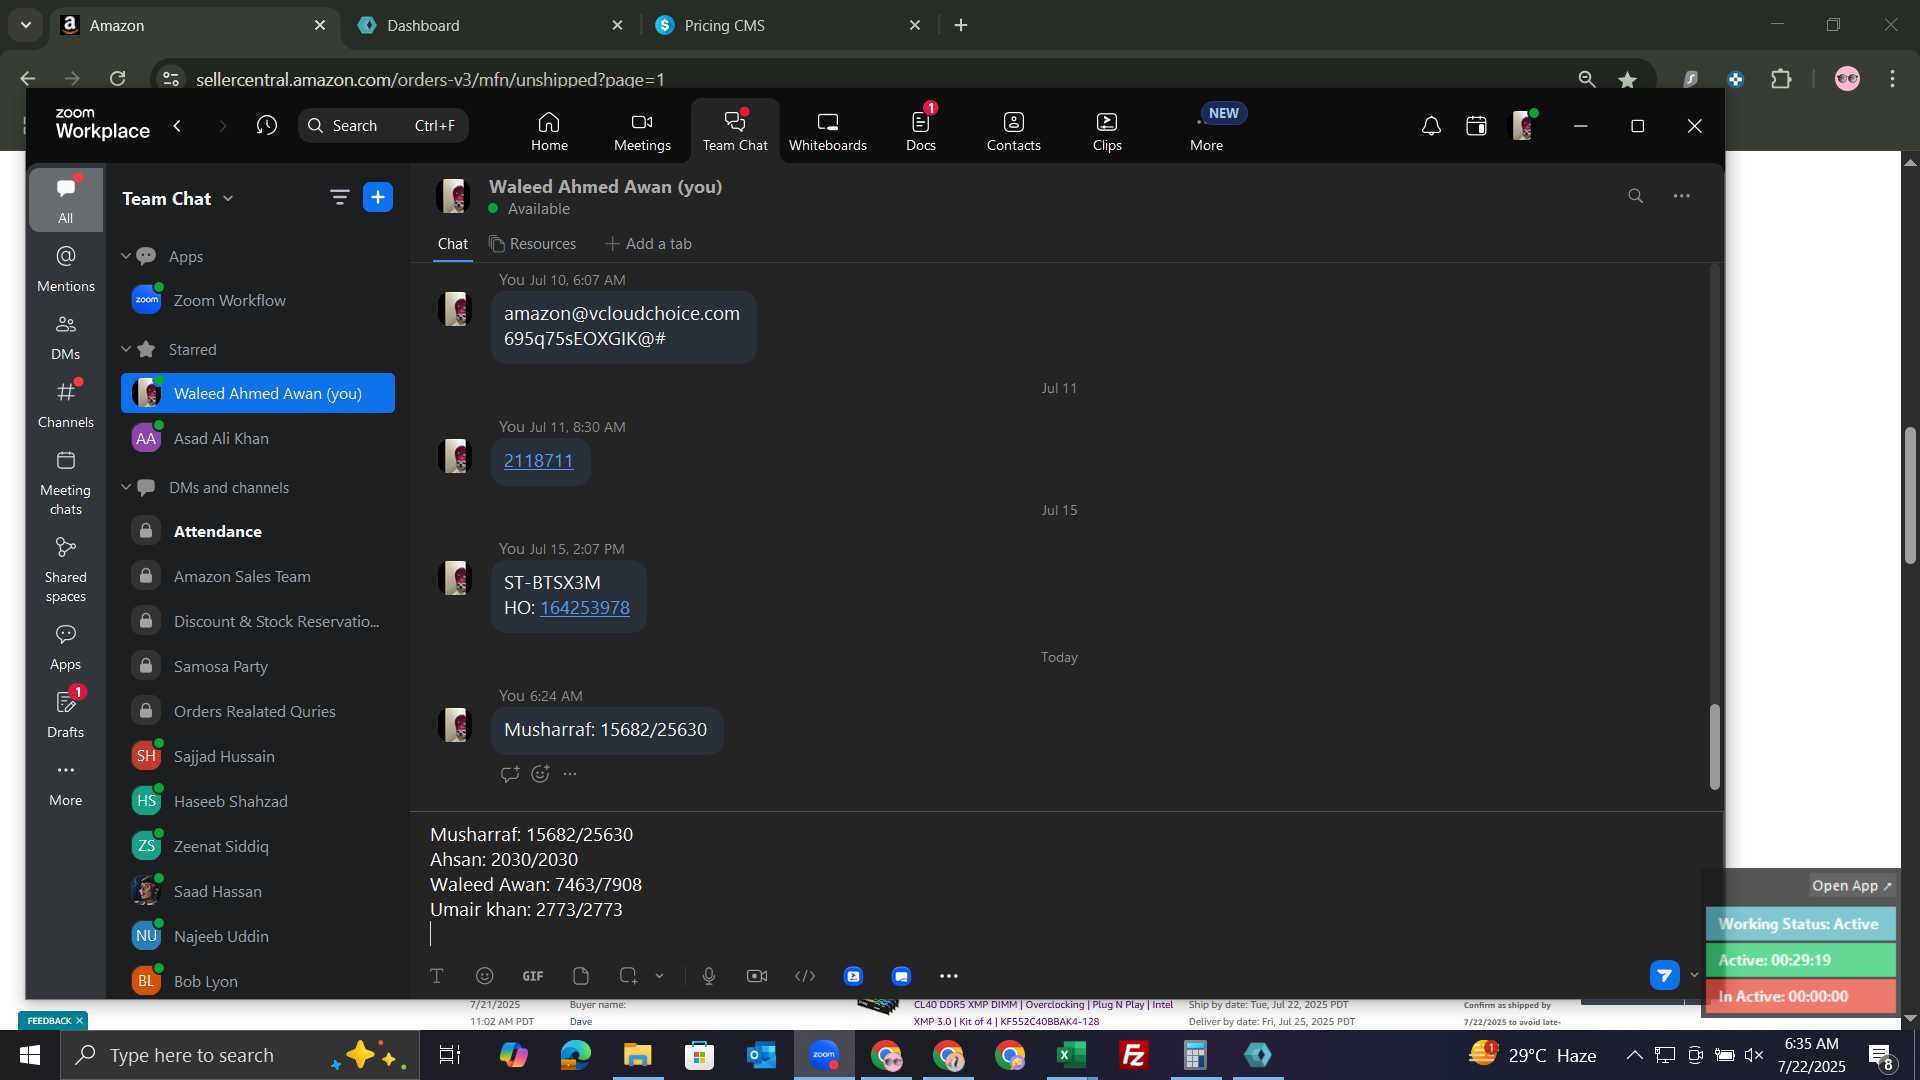Expand the Team Chat heading dropdown
Image resolution: width=1920 pixels, height=1080 pixels.
pyautogui.click(x=228, y=198)
